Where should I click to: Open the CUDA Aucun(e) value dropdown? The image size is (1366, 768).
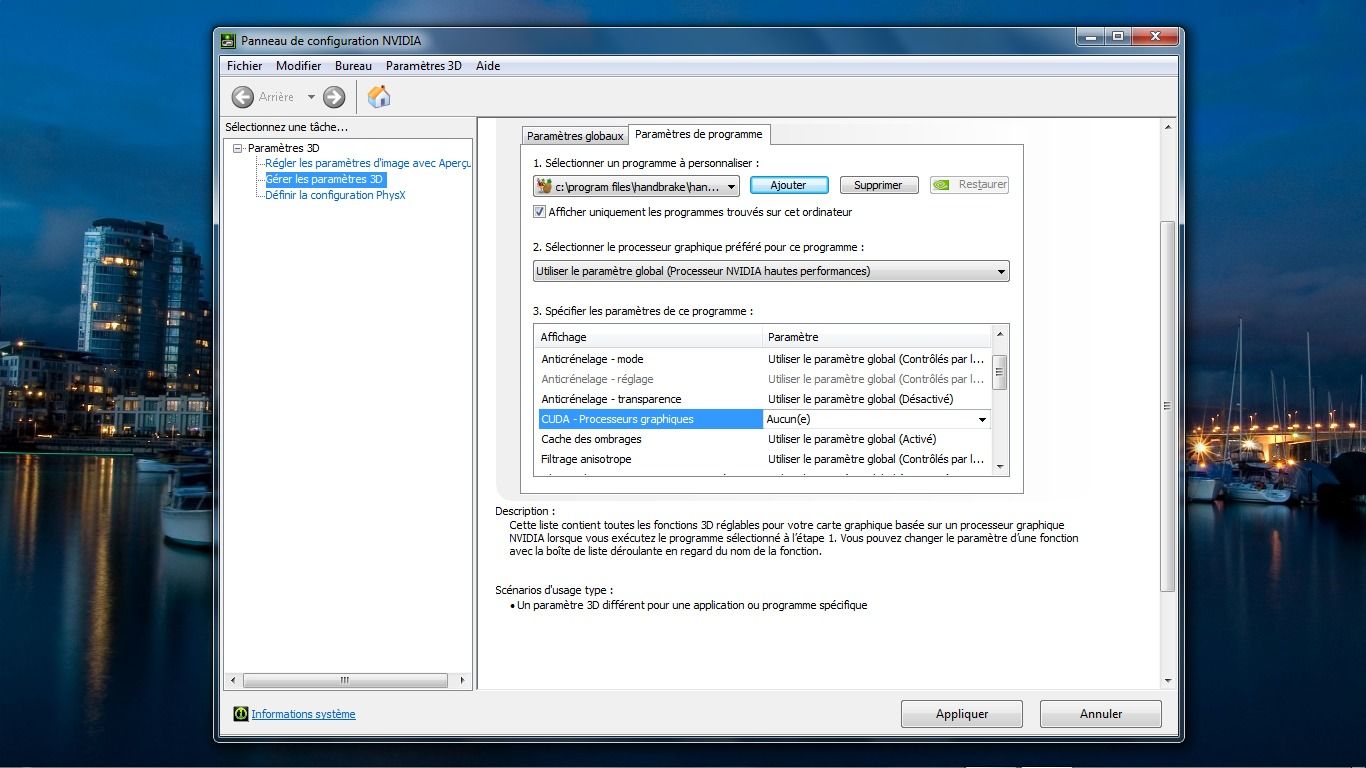tap(877, 419)
